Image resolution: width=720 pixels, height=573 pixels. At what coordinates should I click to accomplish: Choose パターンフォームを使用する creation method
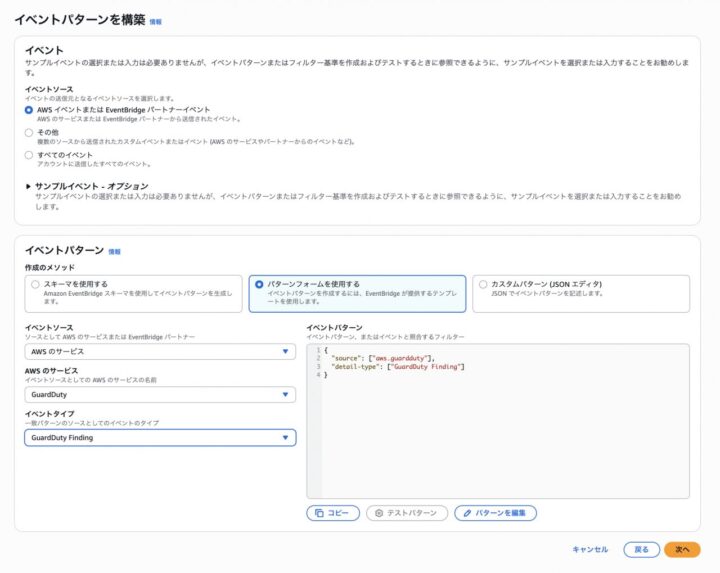pos(260,284)
